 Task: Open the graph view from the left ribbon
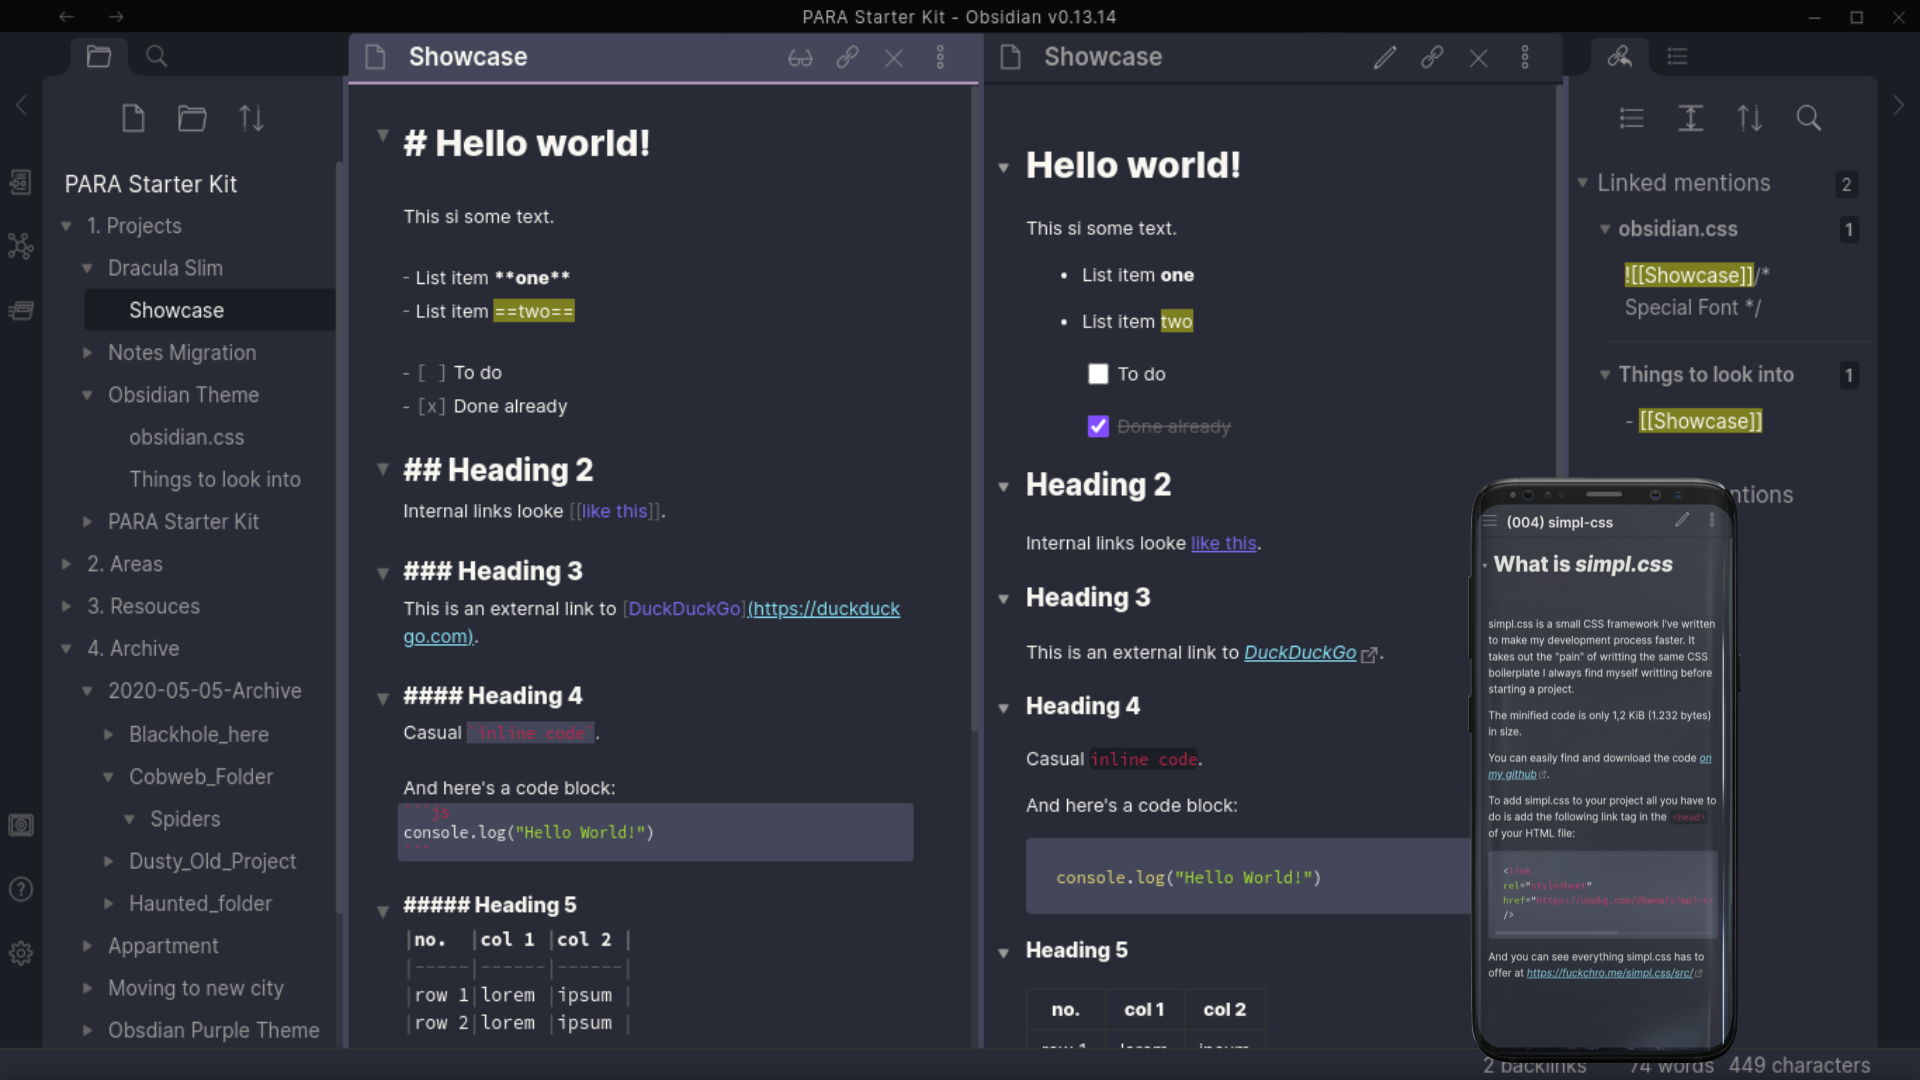21,246
